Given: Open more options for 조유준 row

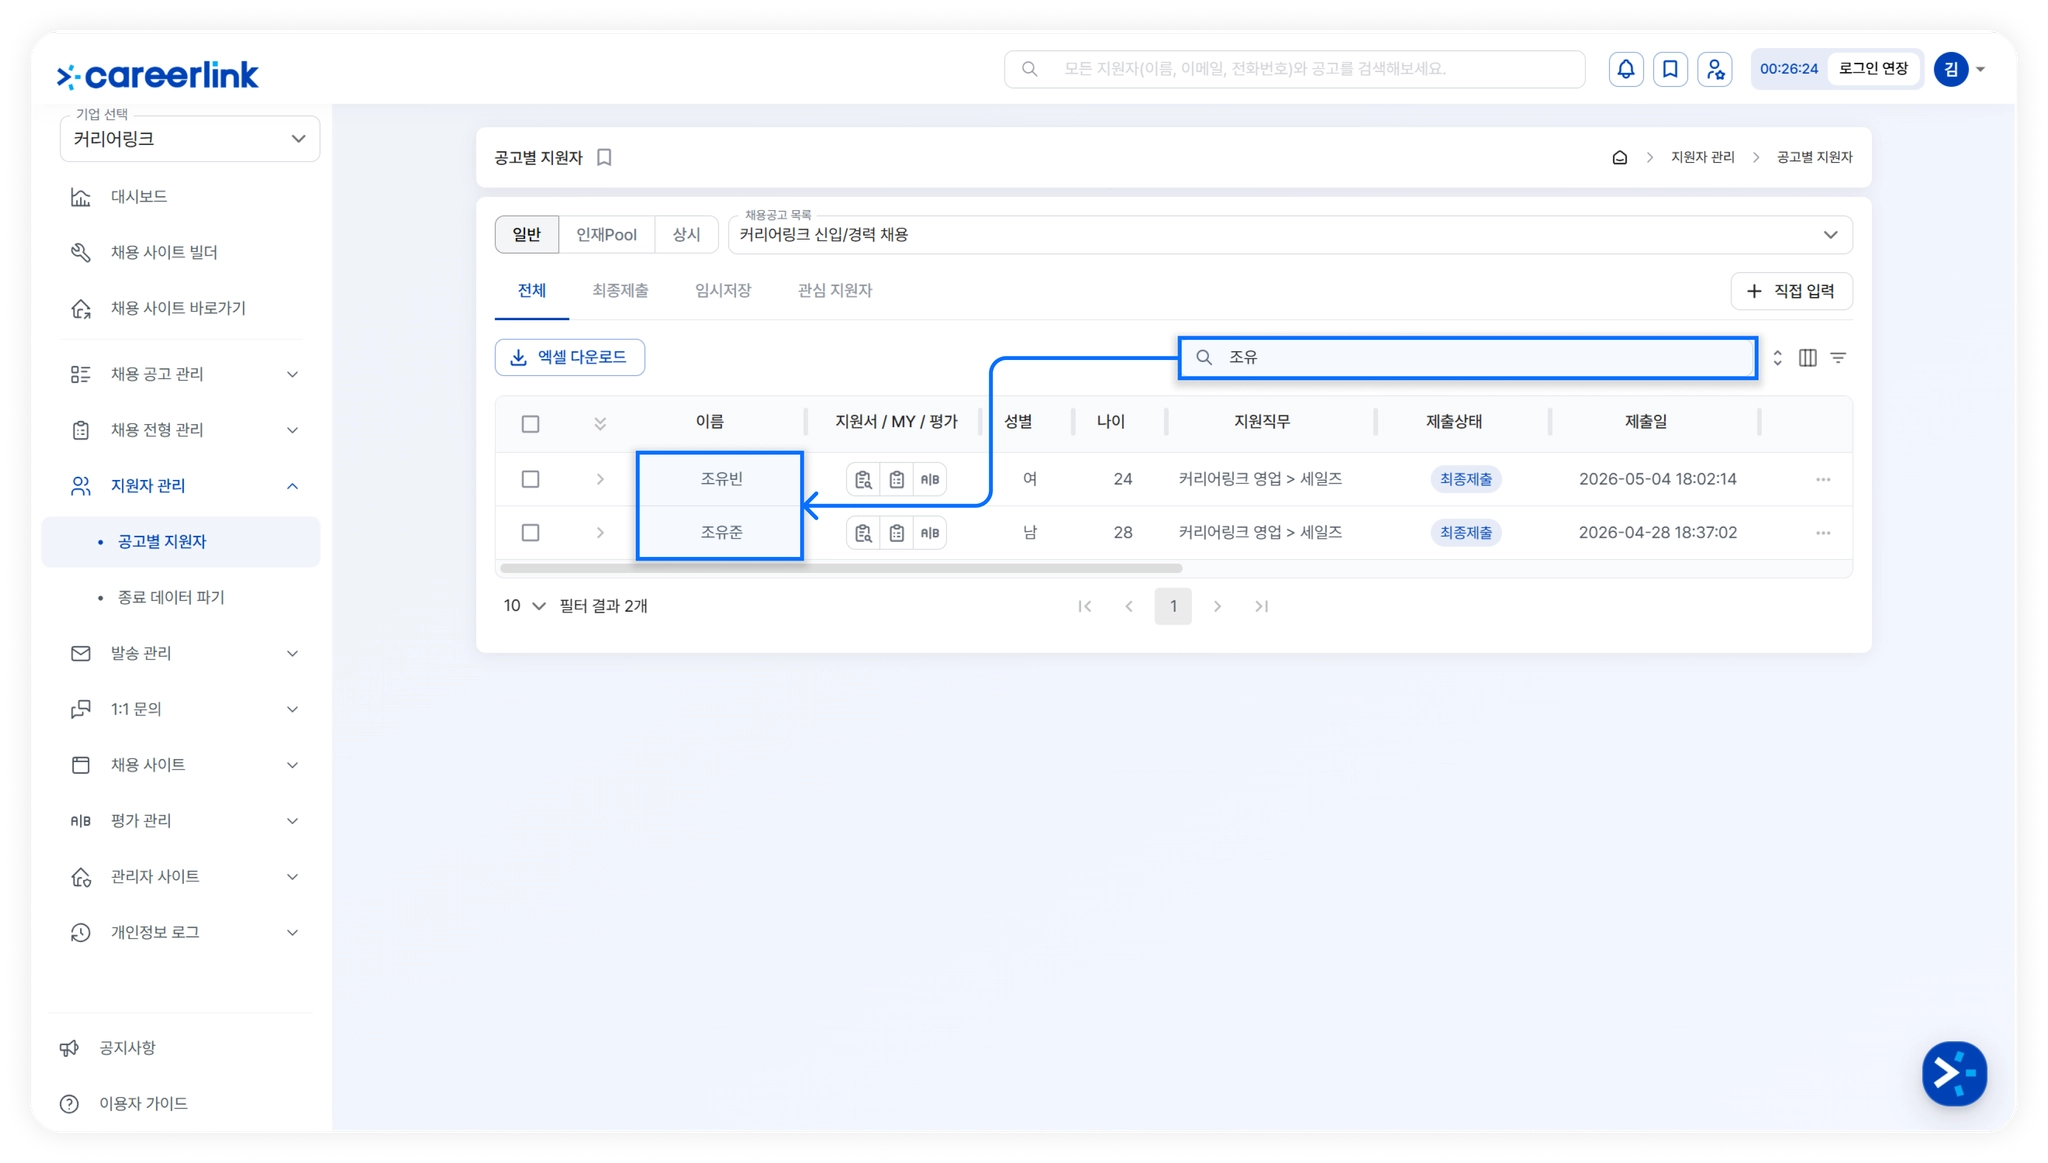Looking at the screenshot, I should click(x=1823, y=533).
